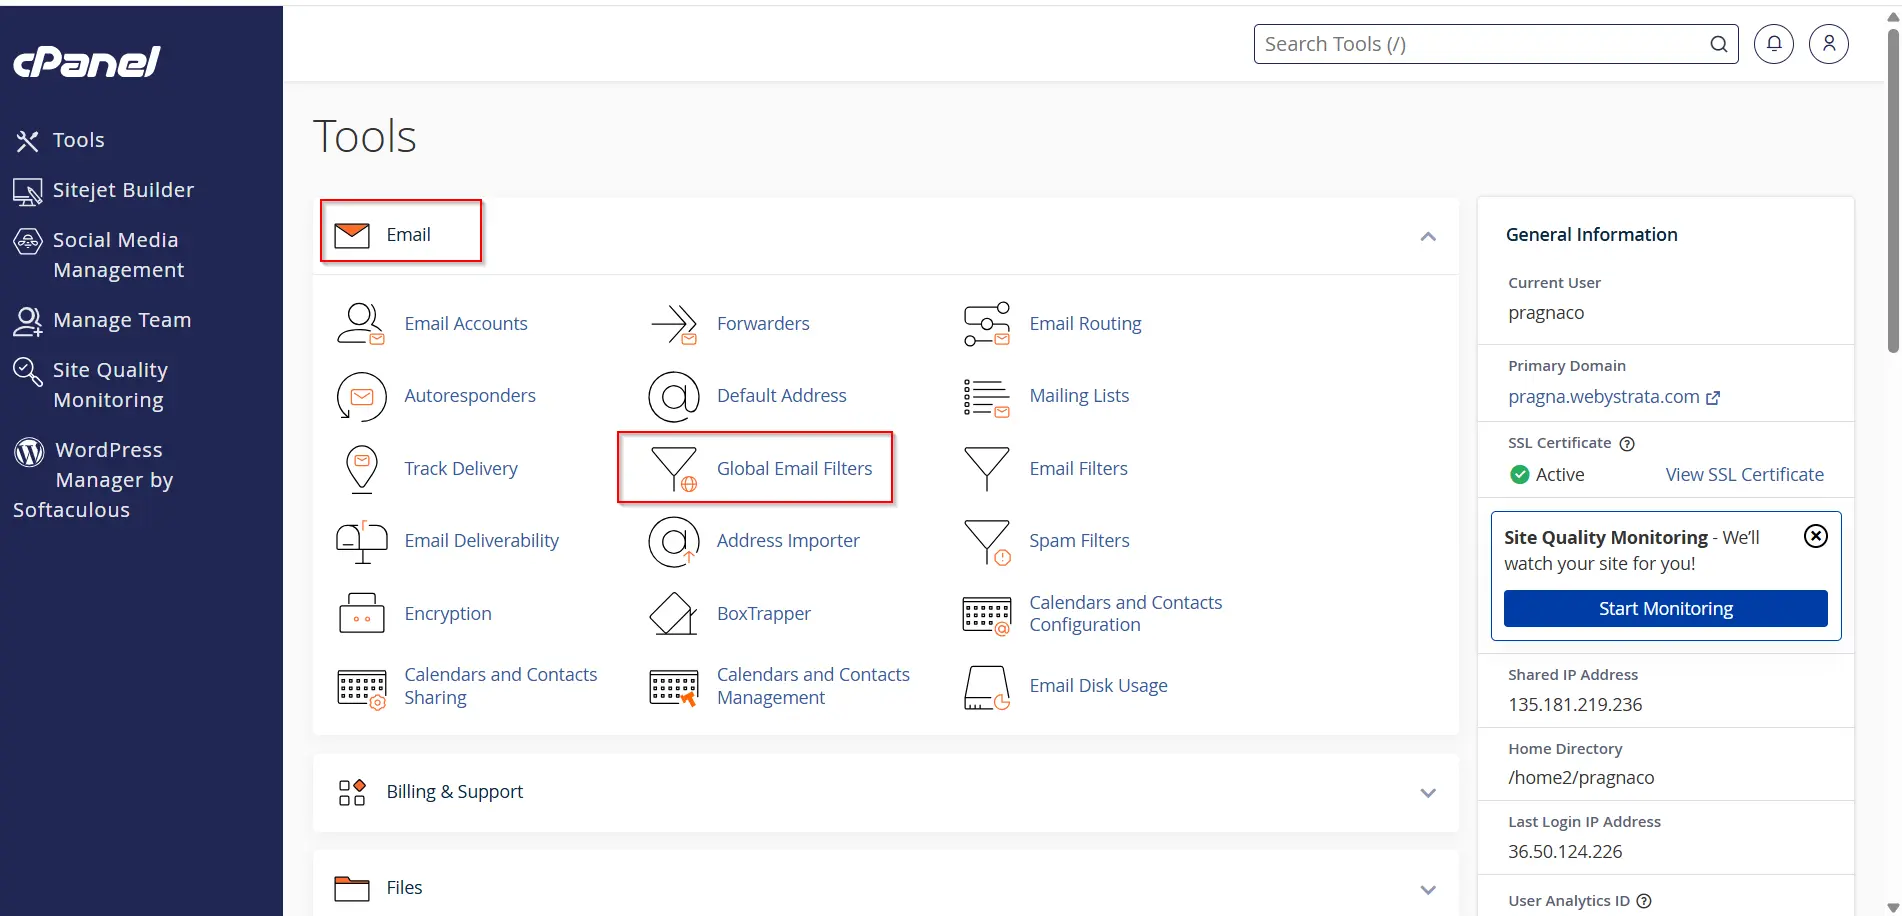Click the Email section envelope icon
Screen dimensions: 1902x916
352,235
